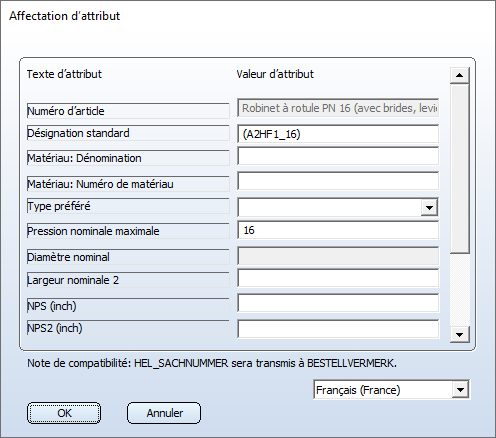Click the Numéro d'article value field
496x438 pixels.
[338, 108]
